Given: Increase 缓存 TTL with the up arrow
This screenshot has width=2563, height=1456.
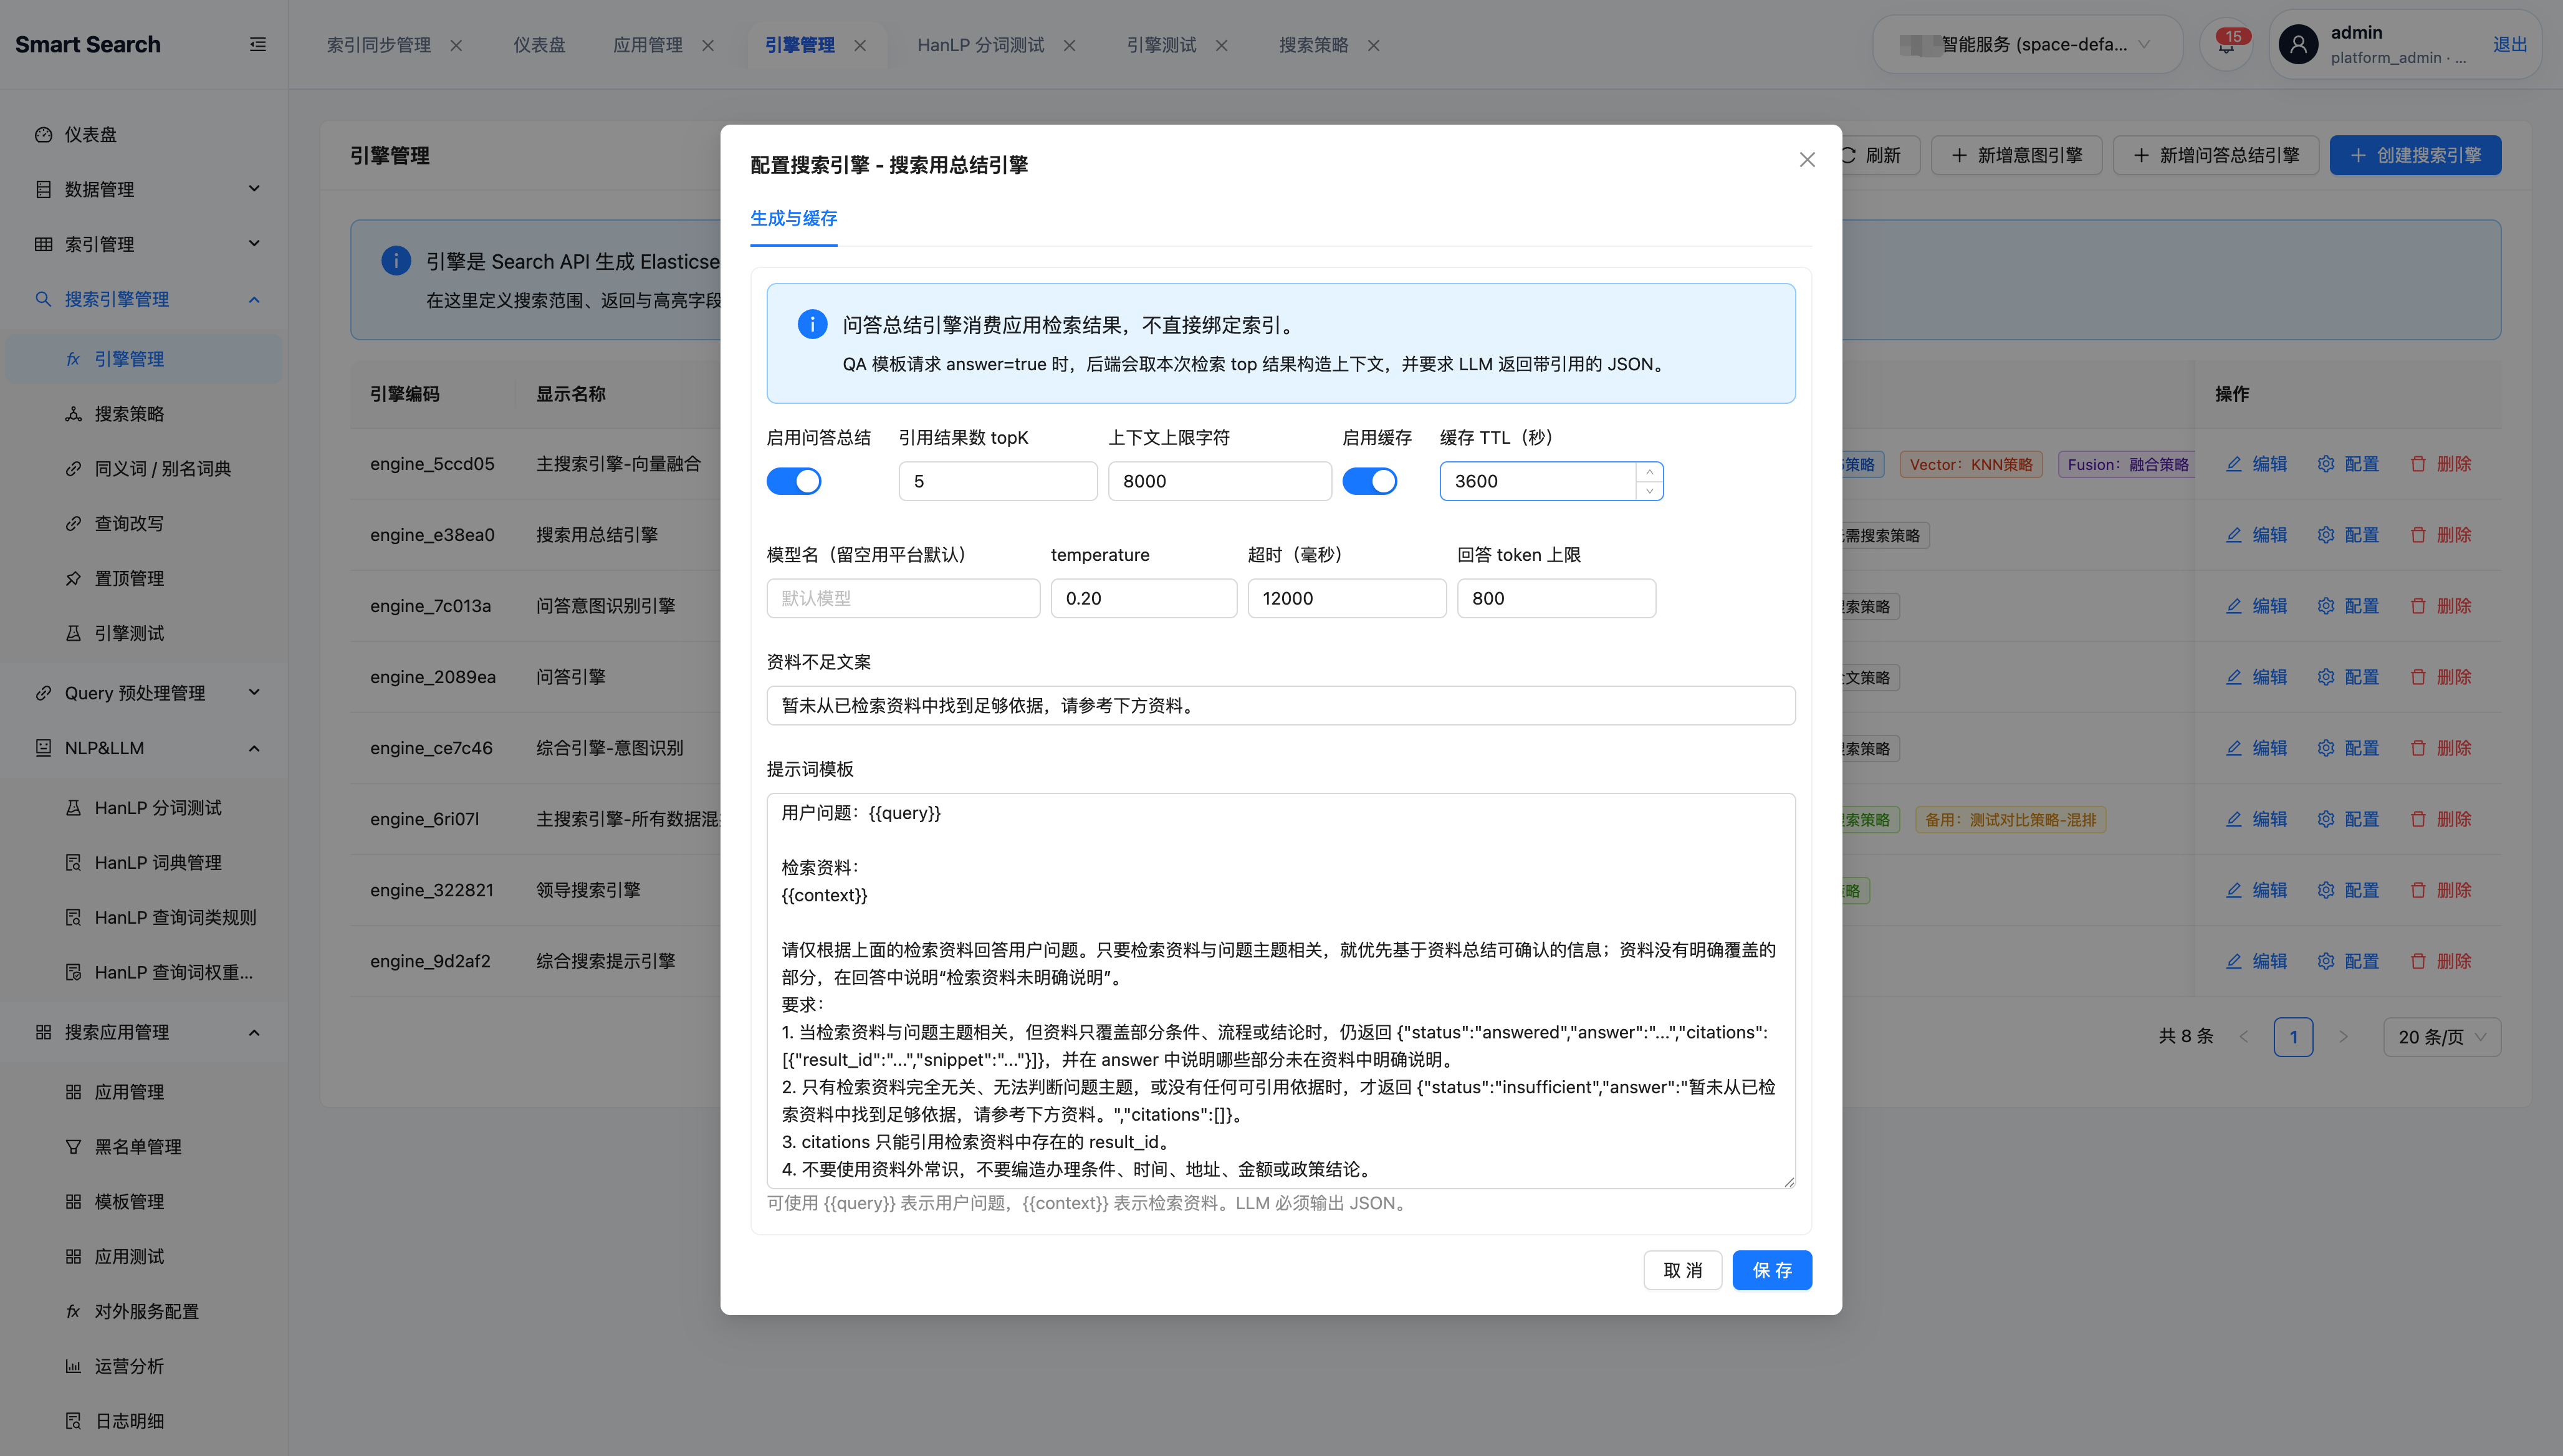Looking at the screenshot, I should (x=1649, y=472).
